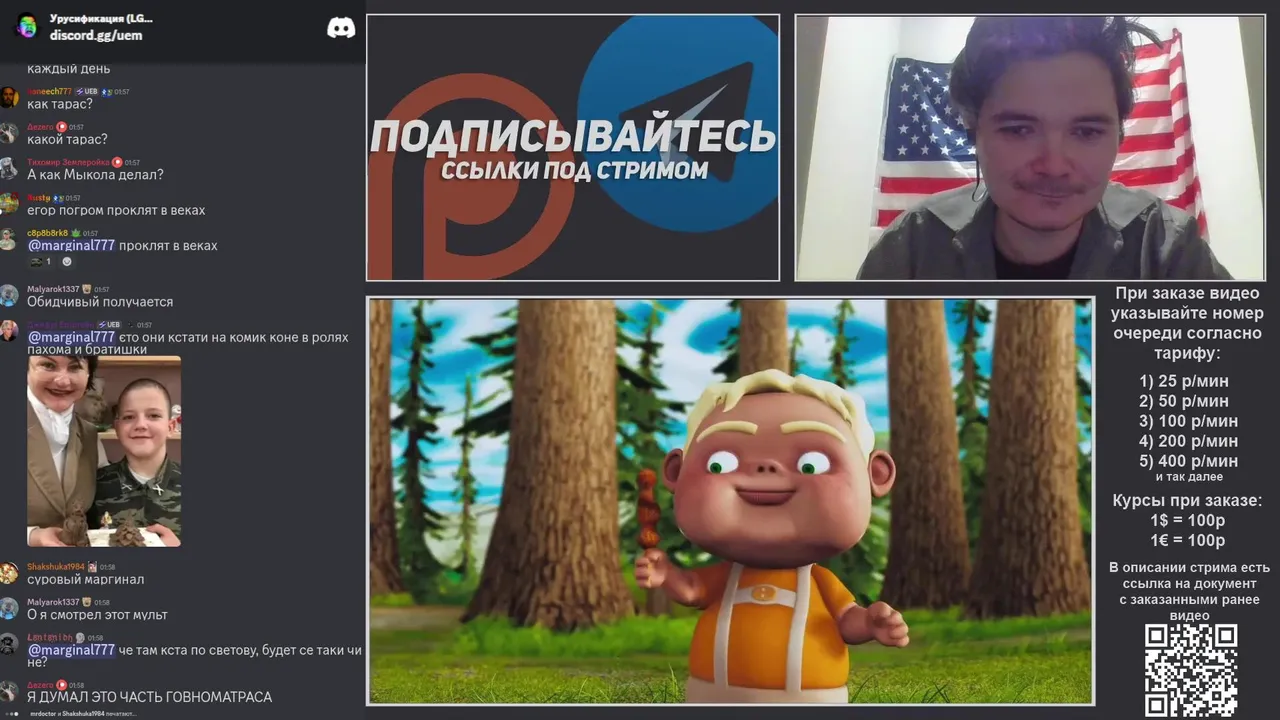Image resolution: width=1280 pixels, height=720 pixels.
Task: Click message 'А как Мыкола делал?'
Action: (x=95, y=175)
